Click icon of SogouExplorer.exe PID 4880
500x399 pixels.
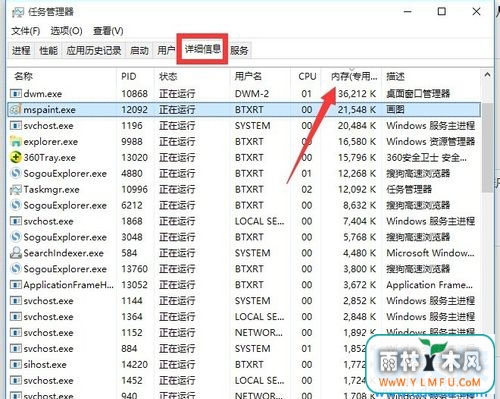(15, 173)
